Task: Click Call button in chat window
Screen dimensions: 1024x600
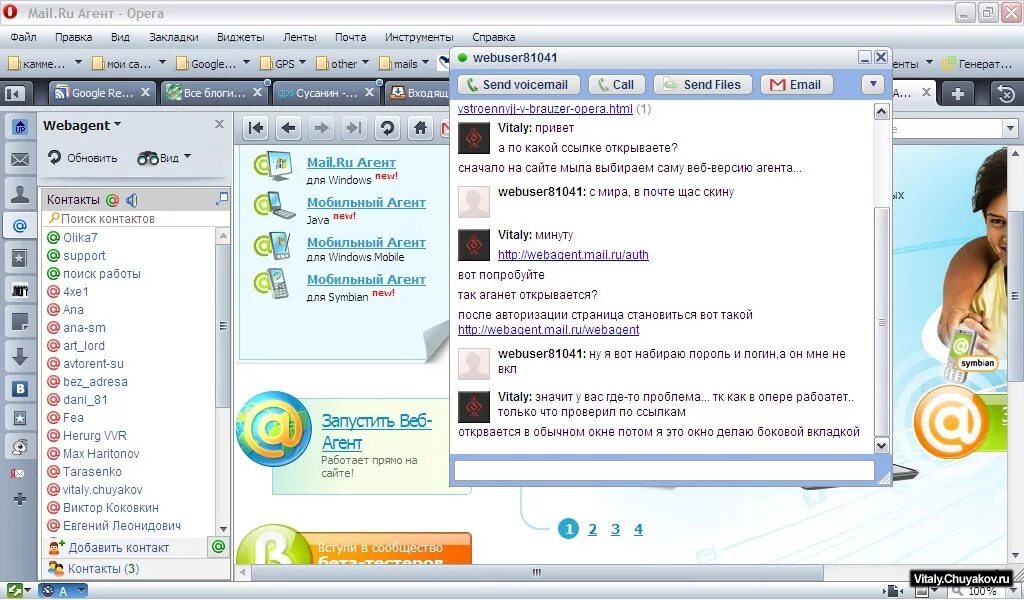Action: [x=616, y=85]
